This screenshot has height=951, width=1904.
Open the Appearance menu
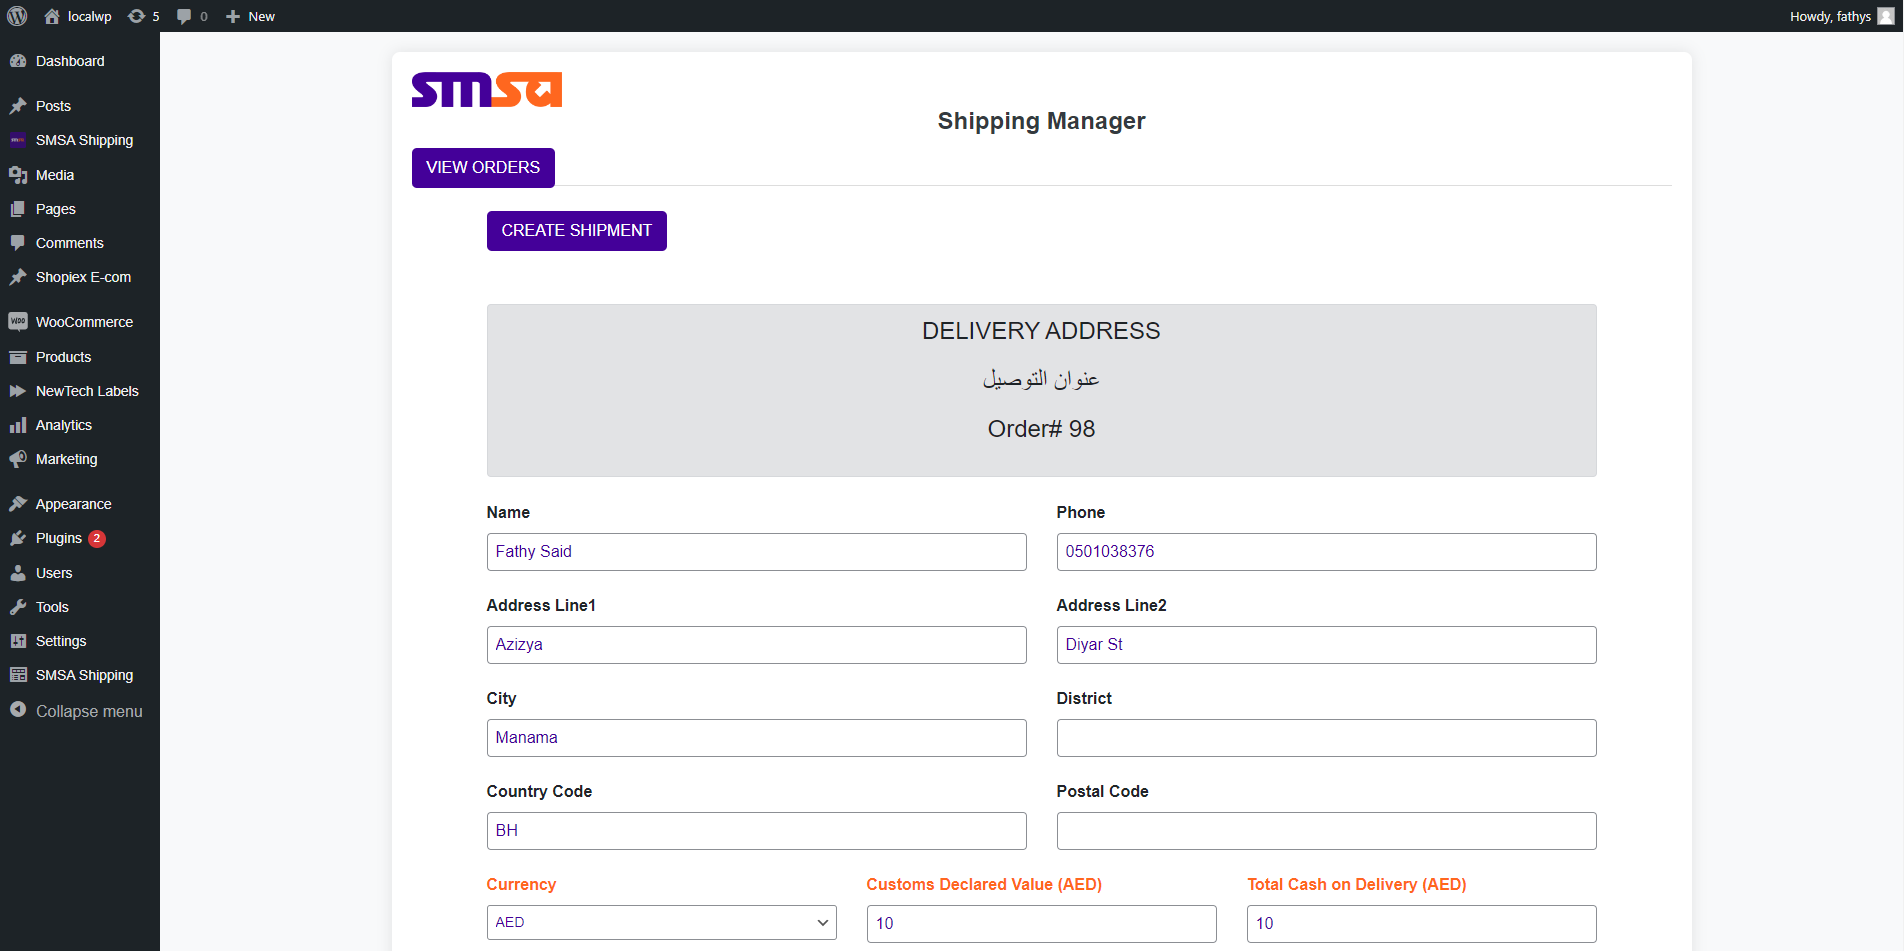(x=72, y=504)
